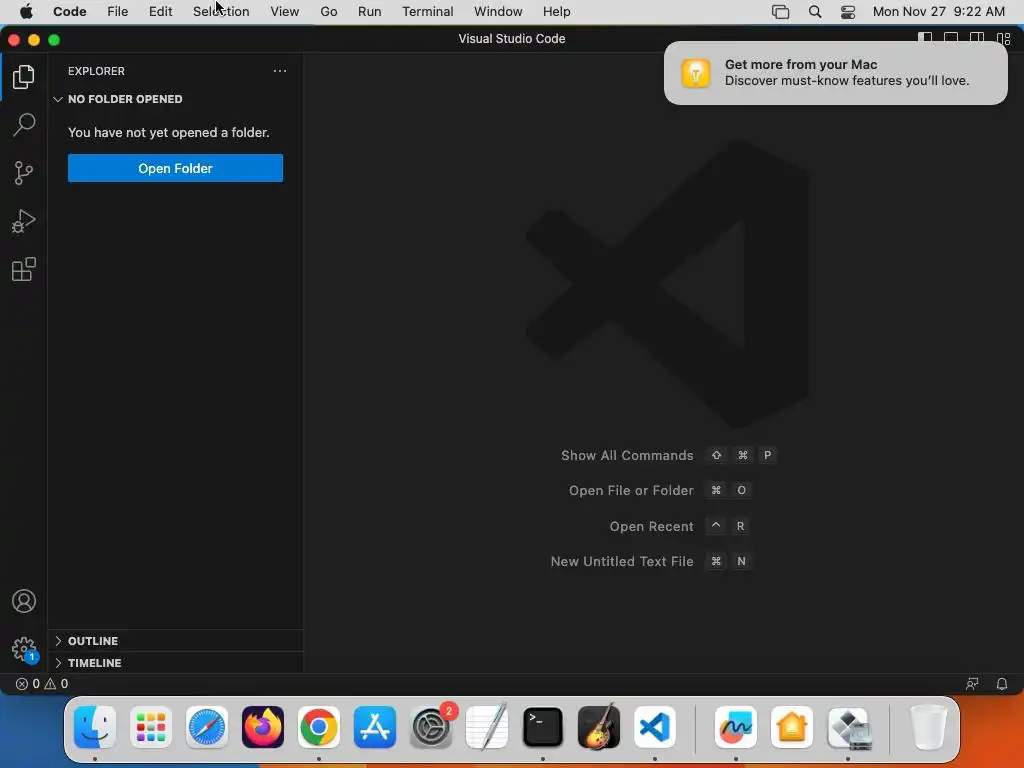Open the File menu
Screen dimensions: 1024x768
pos(118,12)
